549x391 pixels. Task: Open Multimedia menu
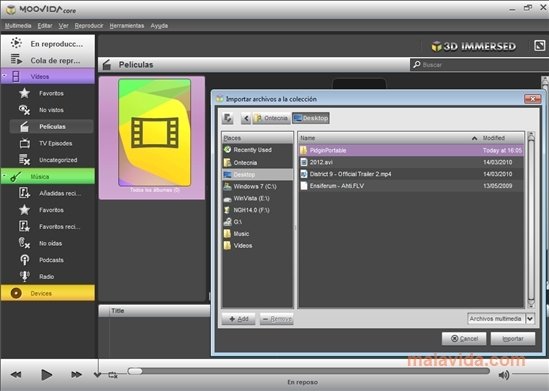18,26
